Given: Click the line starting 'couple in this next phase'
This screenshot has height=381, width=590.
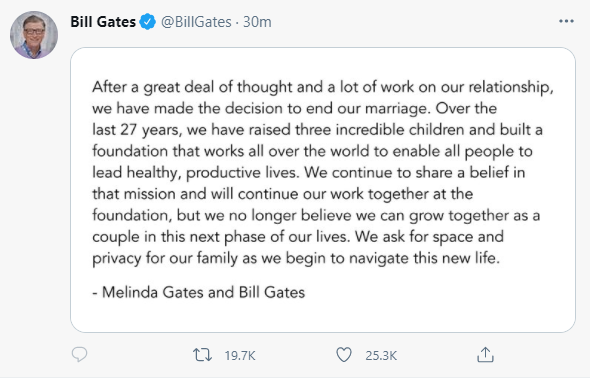Looking at the screenshot, I should pyautogui.click(x=298, y=237).
